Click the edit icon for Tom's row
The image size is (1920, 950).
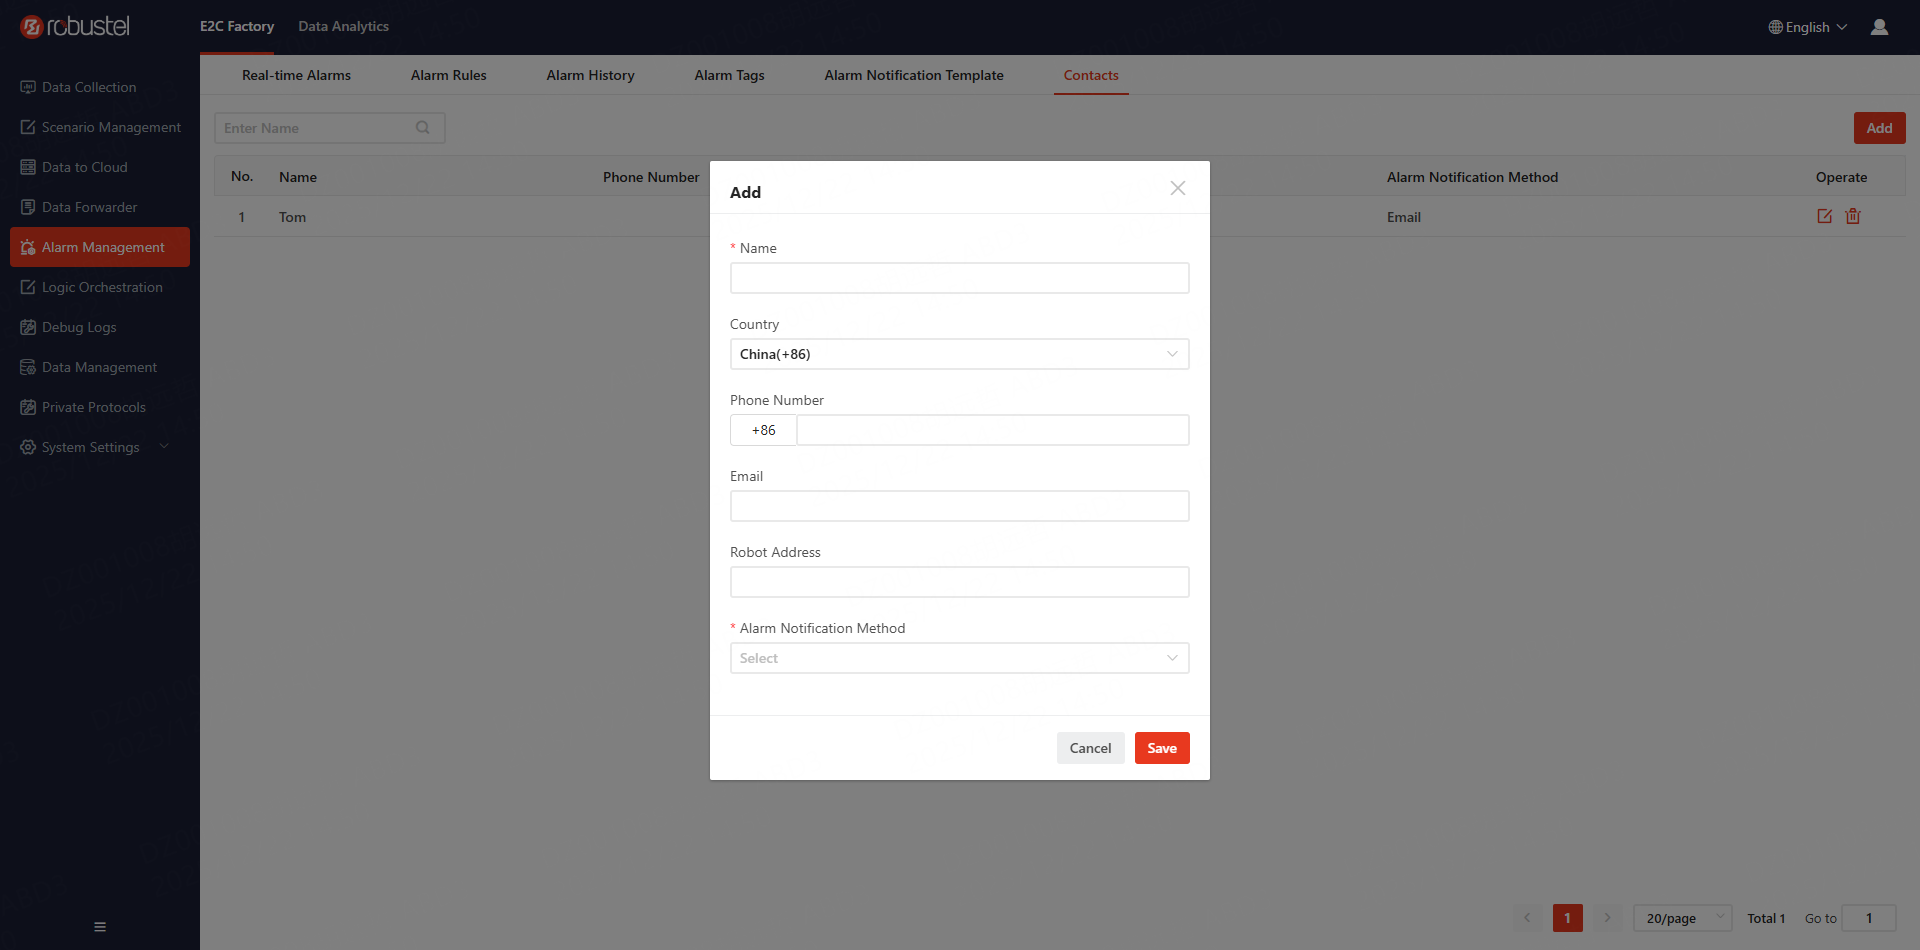[1824, 216]
